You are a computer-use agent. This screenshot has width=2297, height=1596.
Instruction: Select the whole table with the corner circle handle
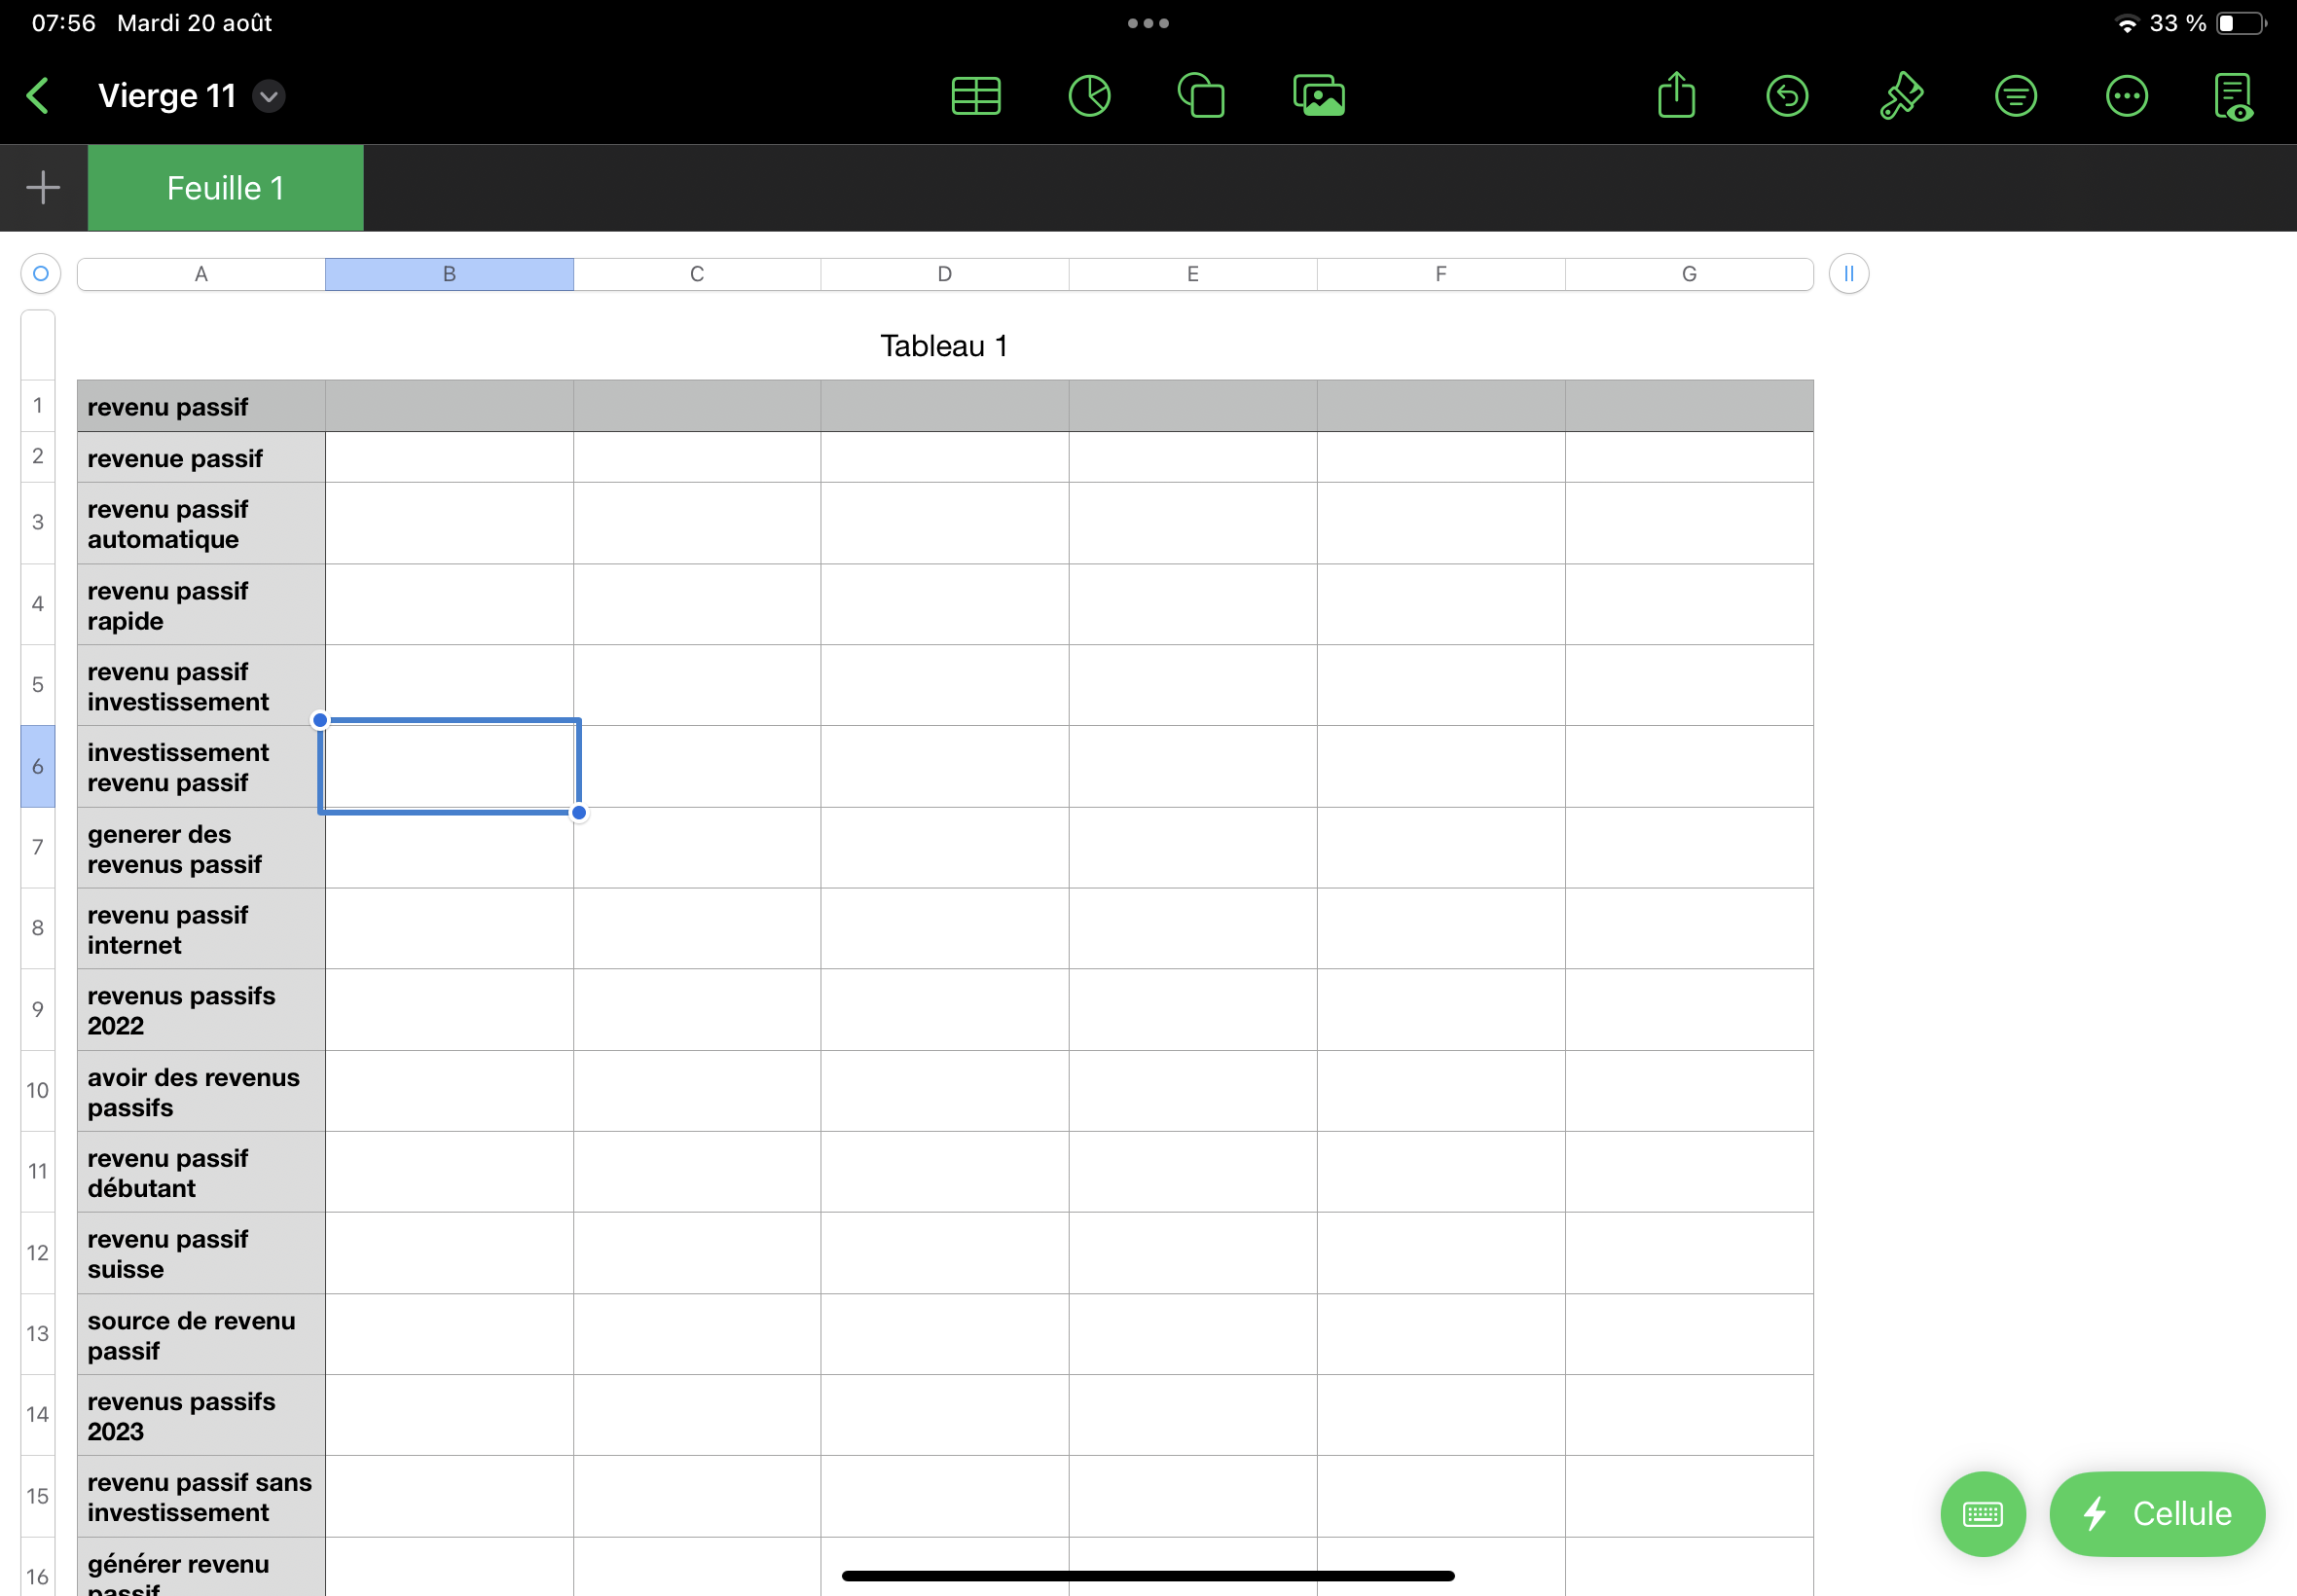coord(41,274)
